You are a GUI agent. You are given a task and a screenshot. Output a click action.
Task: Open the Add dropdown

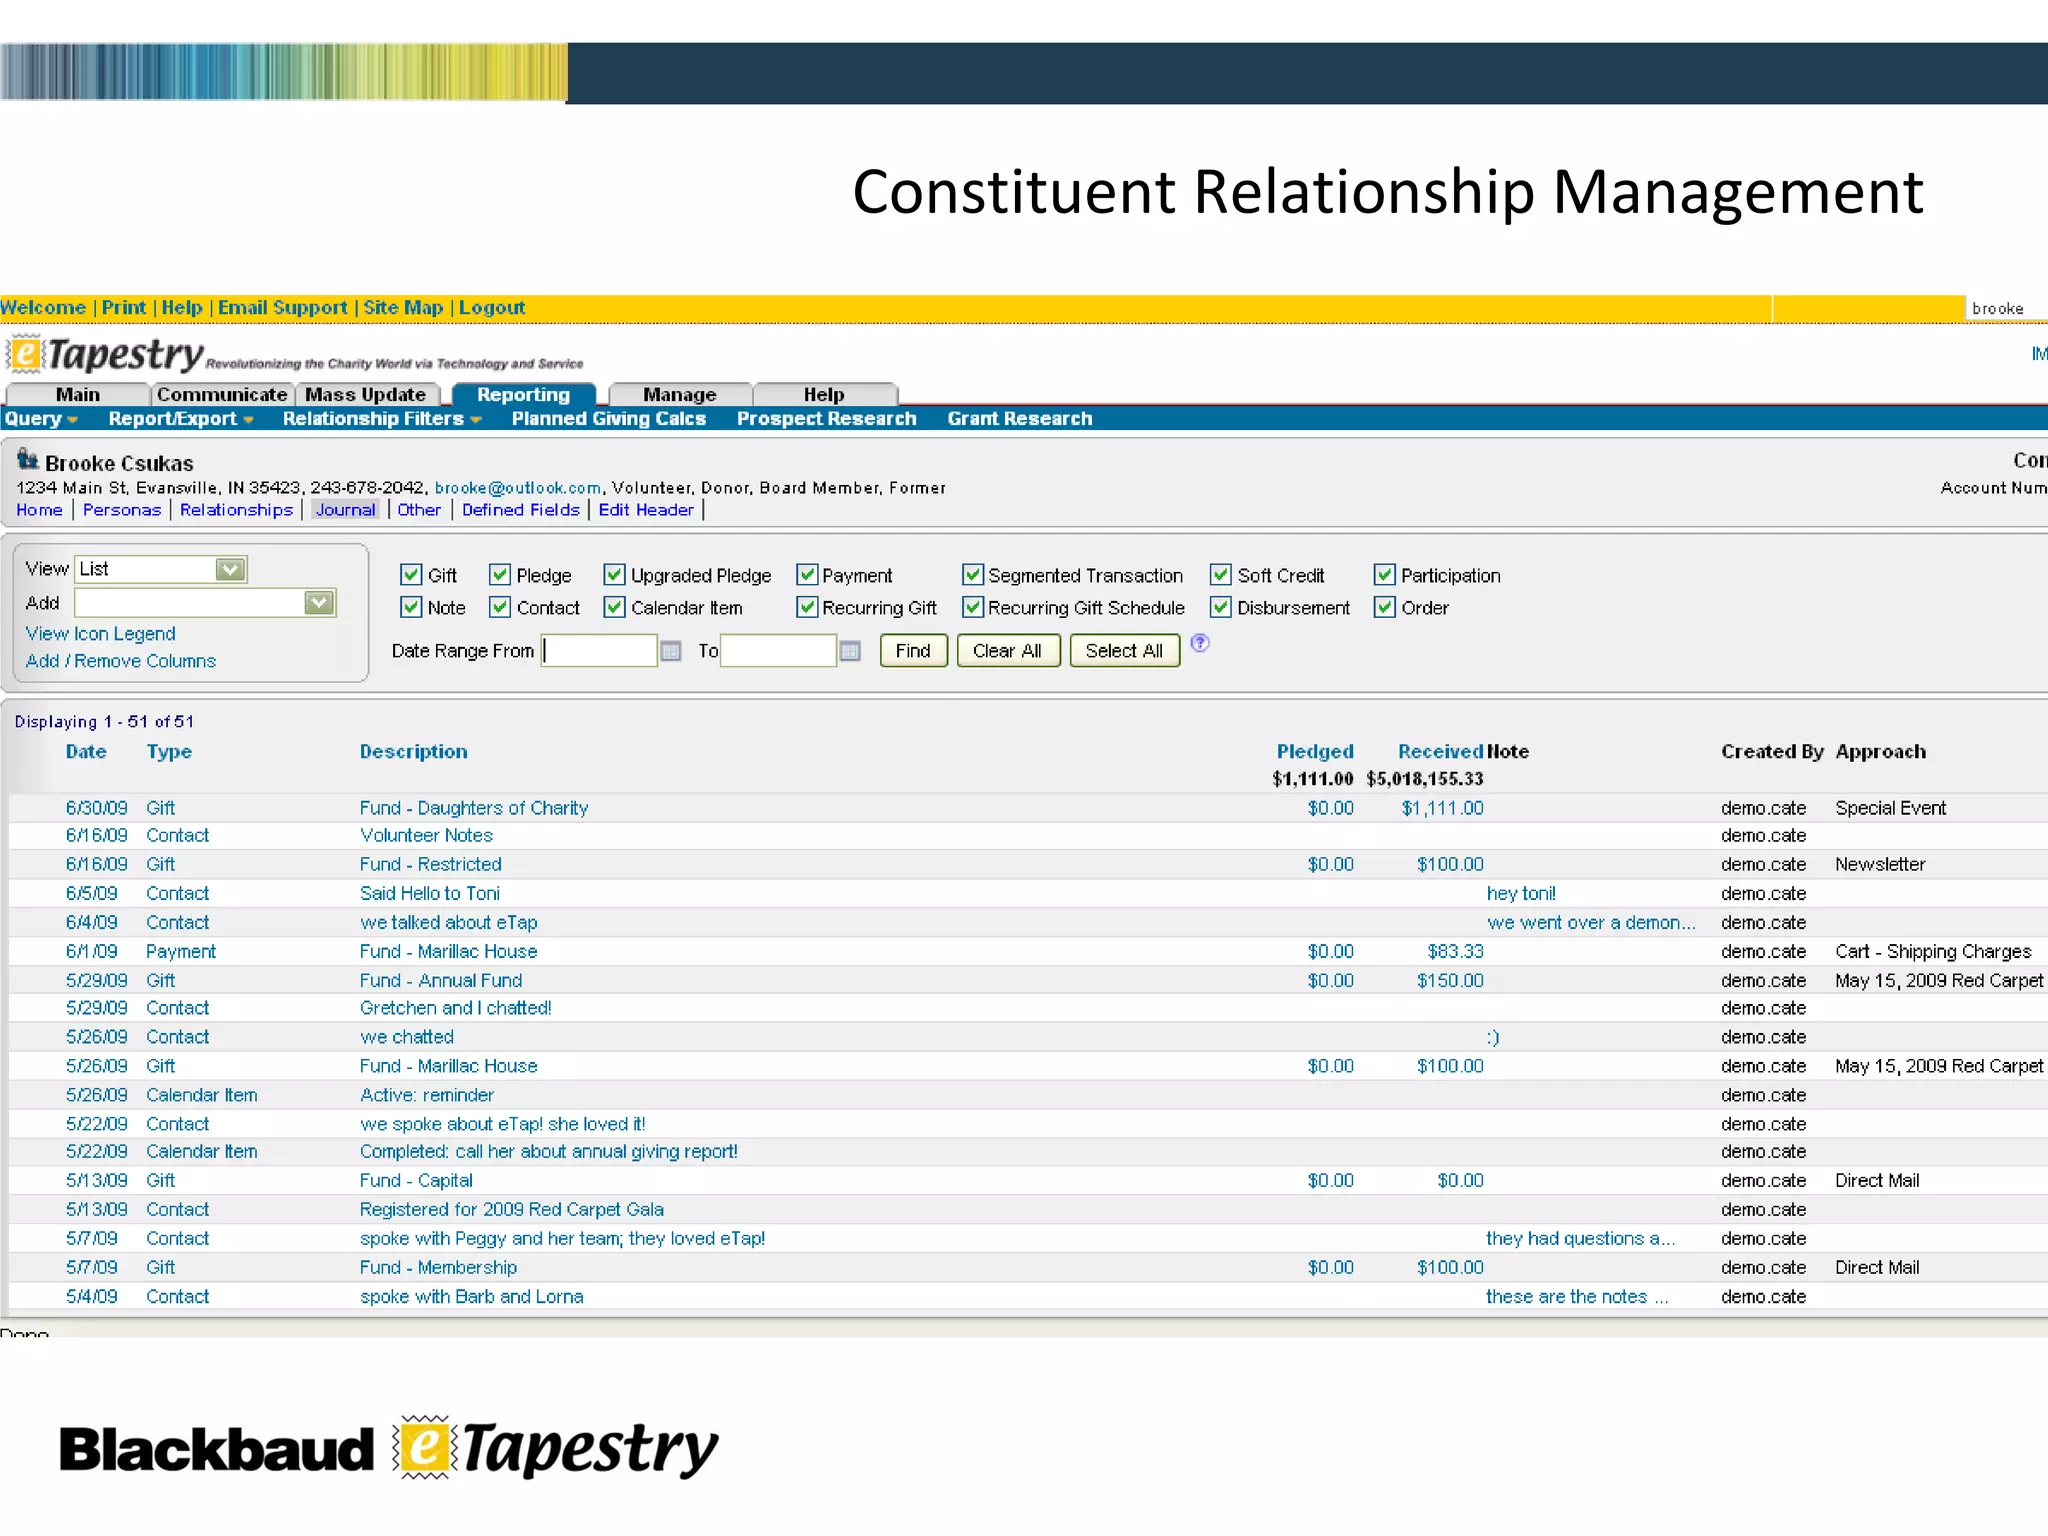point(205,602)
